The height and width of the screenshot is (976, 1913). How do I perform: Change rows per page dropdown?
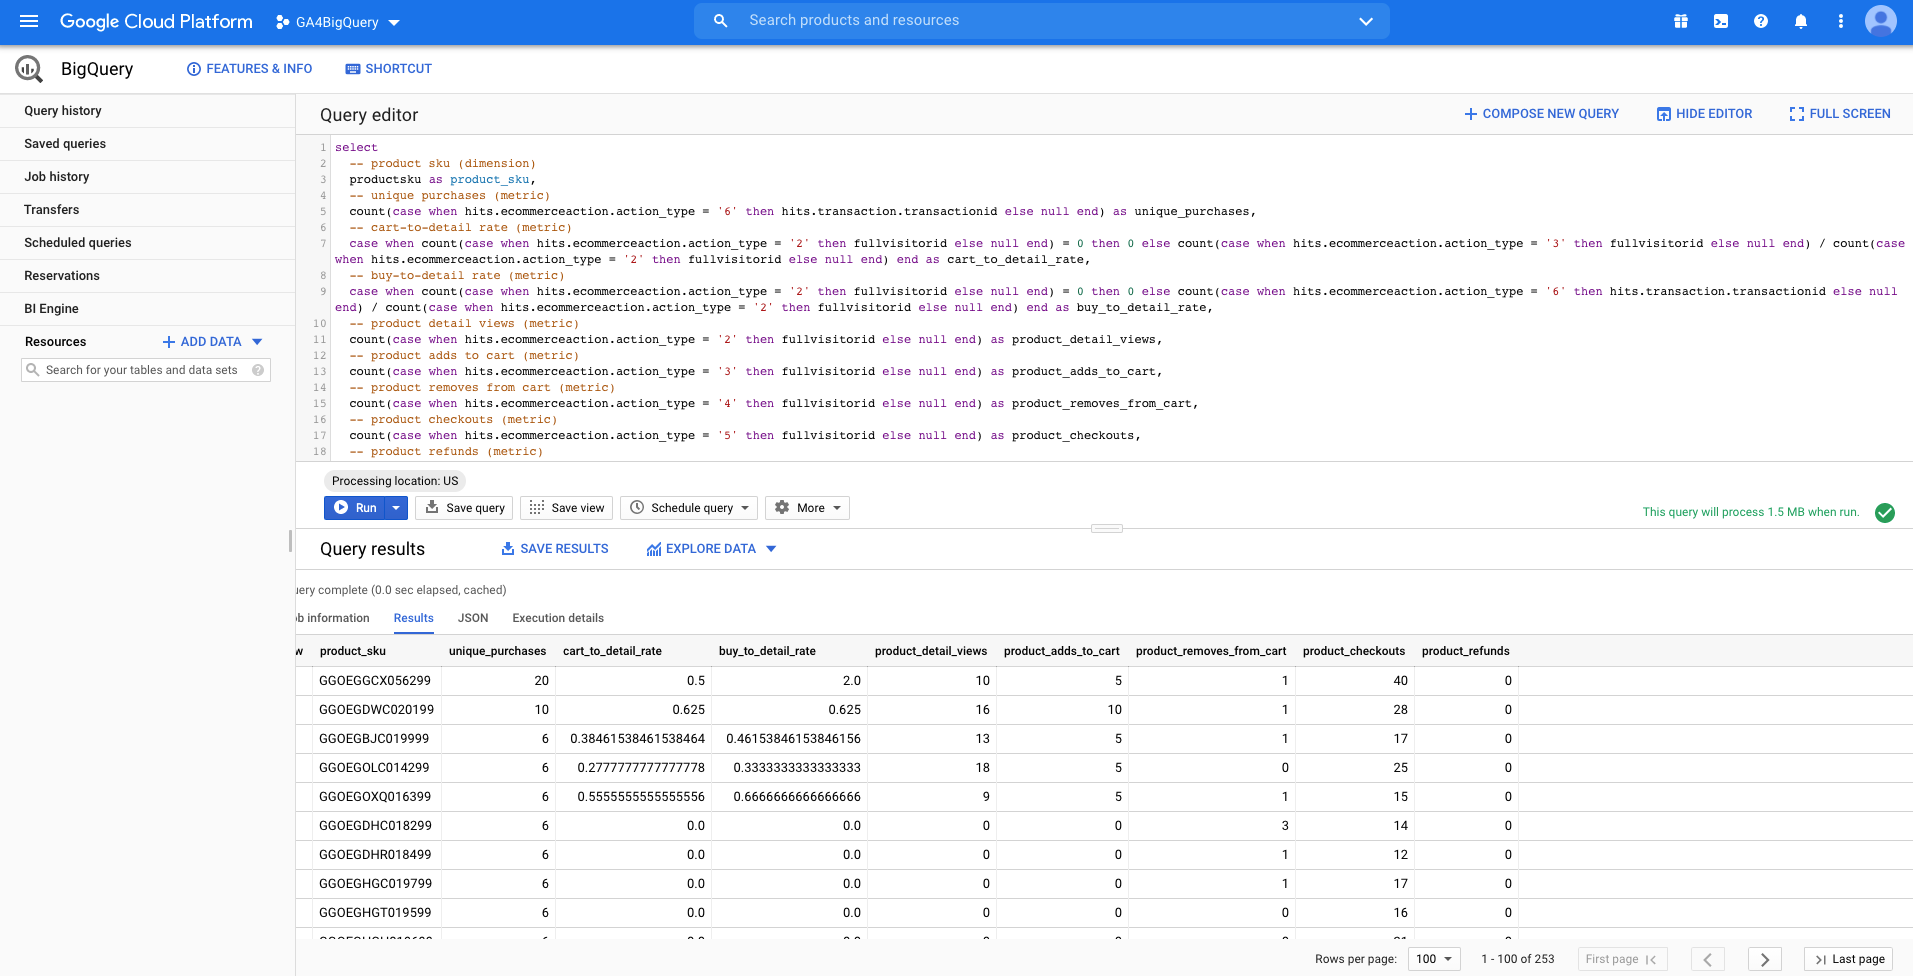click(x=1435, y=959)
